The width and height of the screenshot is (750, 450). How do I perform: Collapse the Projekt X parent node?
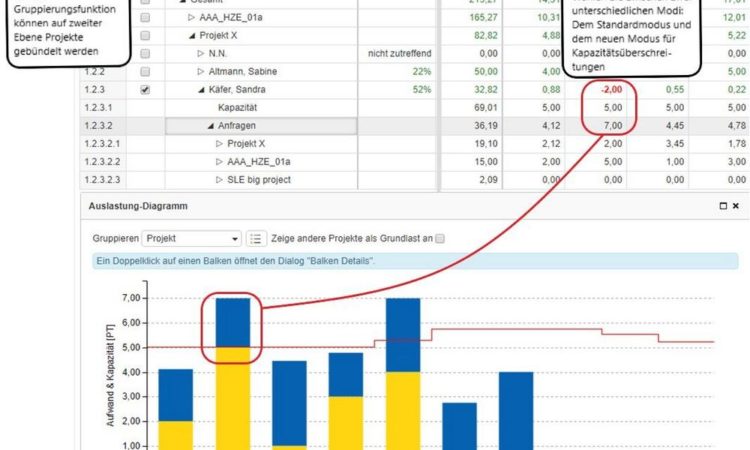click(x=192, y=36)
